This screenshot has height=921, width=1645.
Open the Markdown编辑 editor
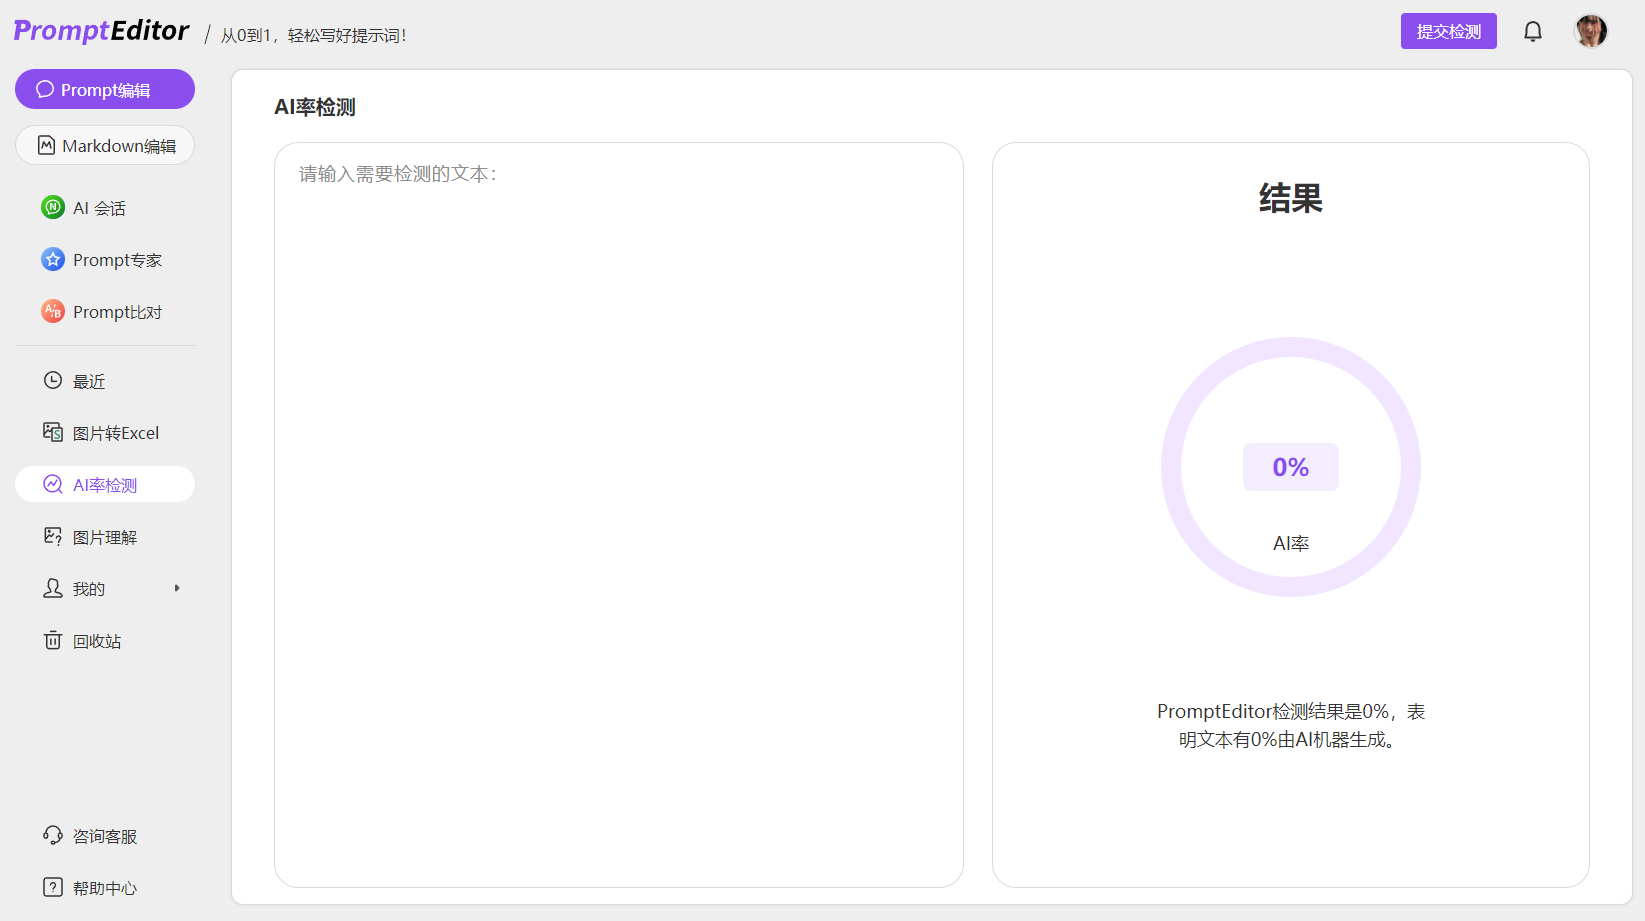pos(105,145)
